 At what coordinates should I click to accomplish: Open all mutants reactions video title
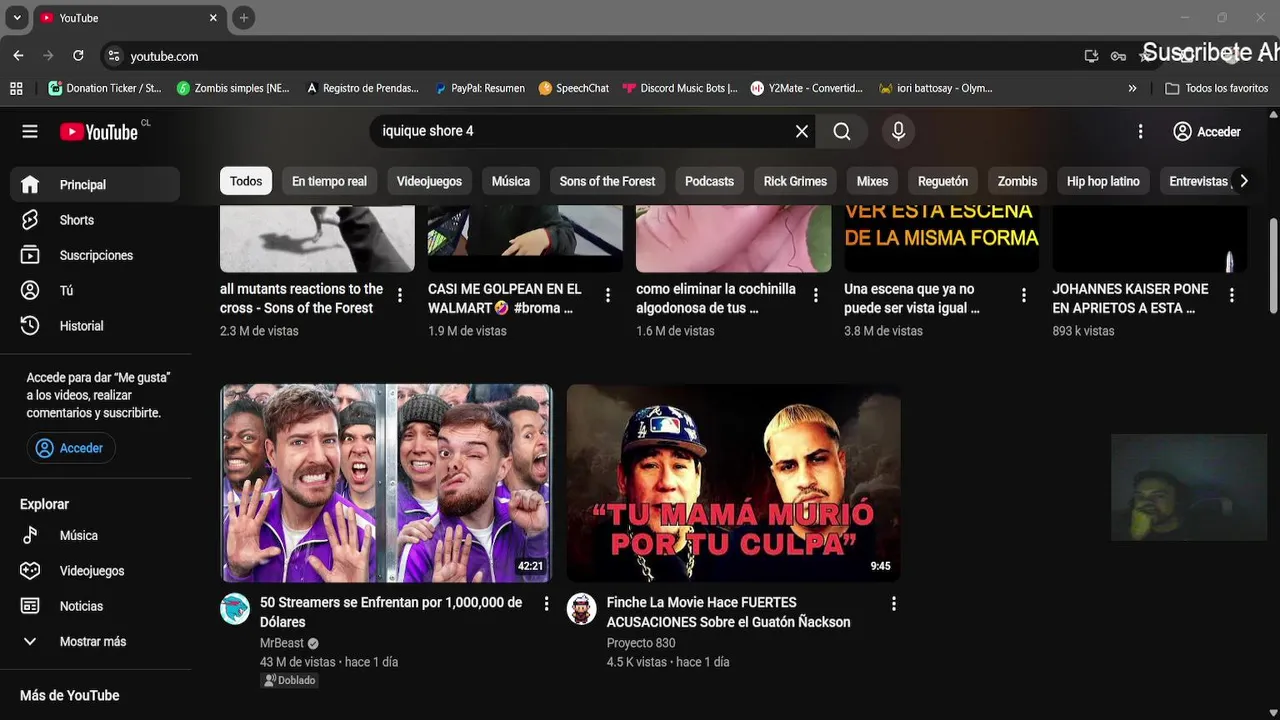(x=301, y=298)
